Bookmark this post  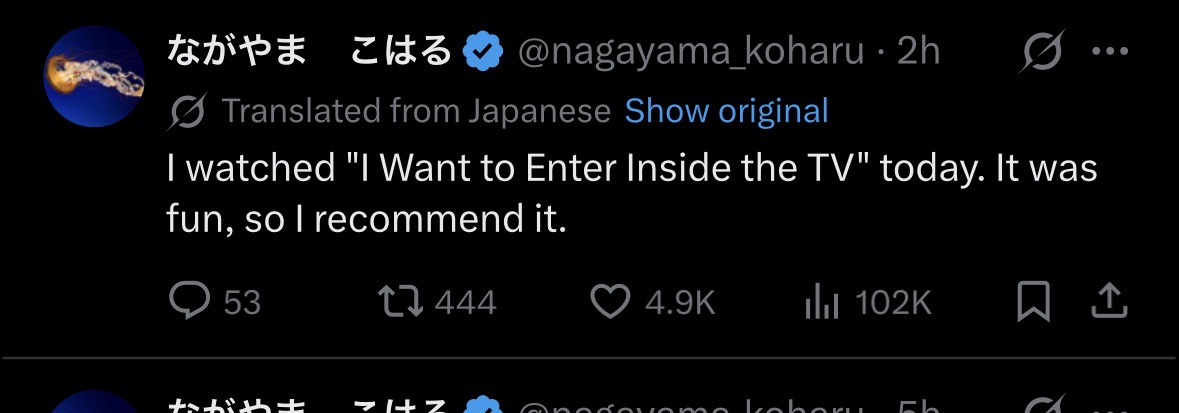tap(1033, 302)
